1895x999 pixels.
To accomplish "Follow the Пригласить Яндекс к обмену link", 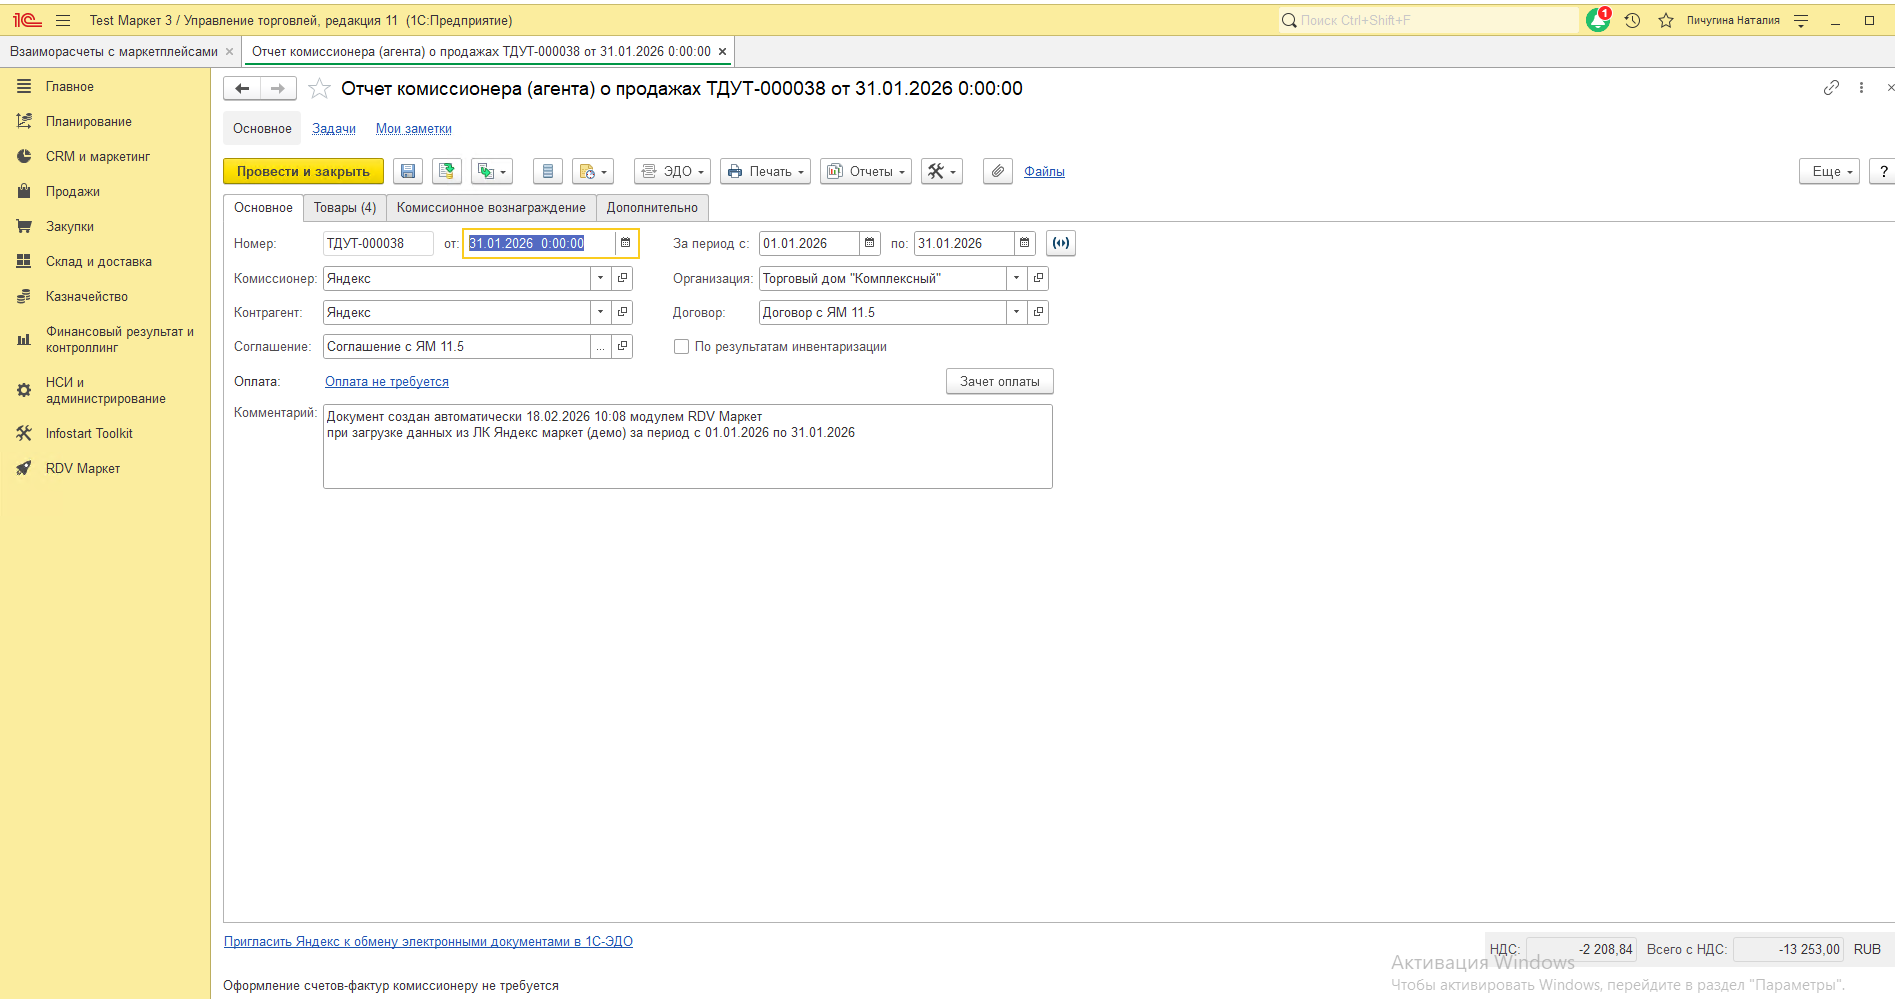I will 428,941.
